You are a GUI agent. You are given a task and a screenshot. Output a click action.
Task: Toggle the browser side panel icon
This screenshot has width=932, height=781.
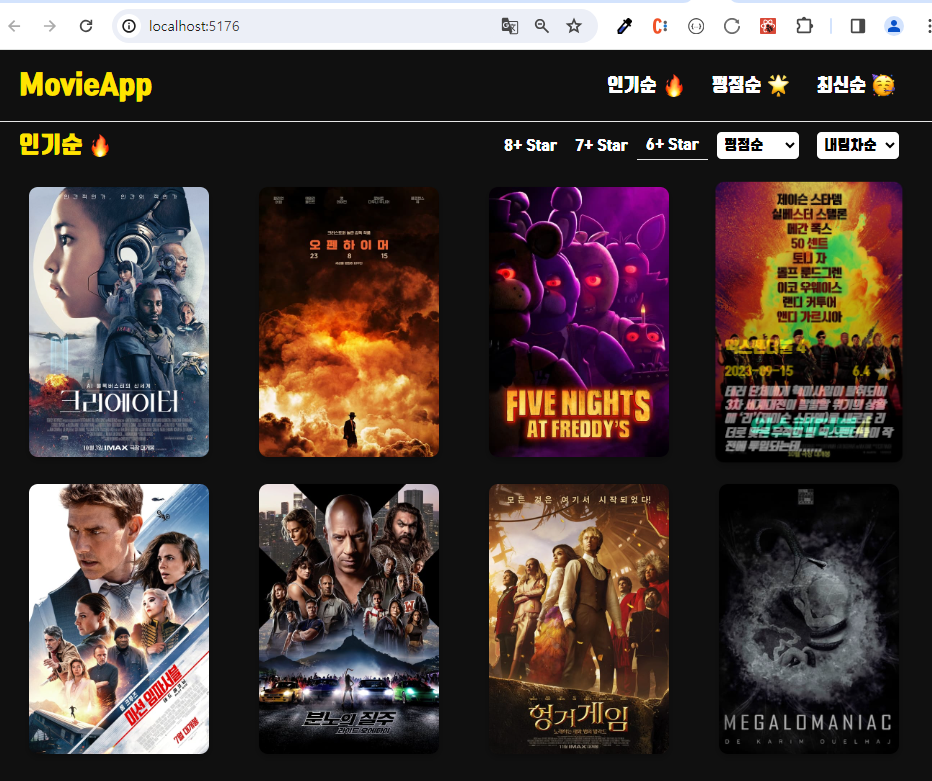coord(858,26)
